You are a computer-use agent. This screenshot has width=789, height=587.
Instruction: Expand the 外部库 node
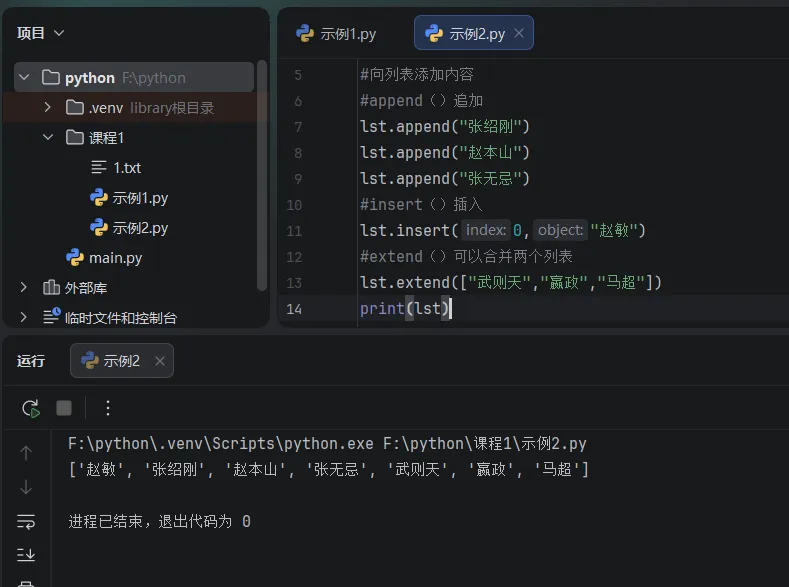click(23, 287)
